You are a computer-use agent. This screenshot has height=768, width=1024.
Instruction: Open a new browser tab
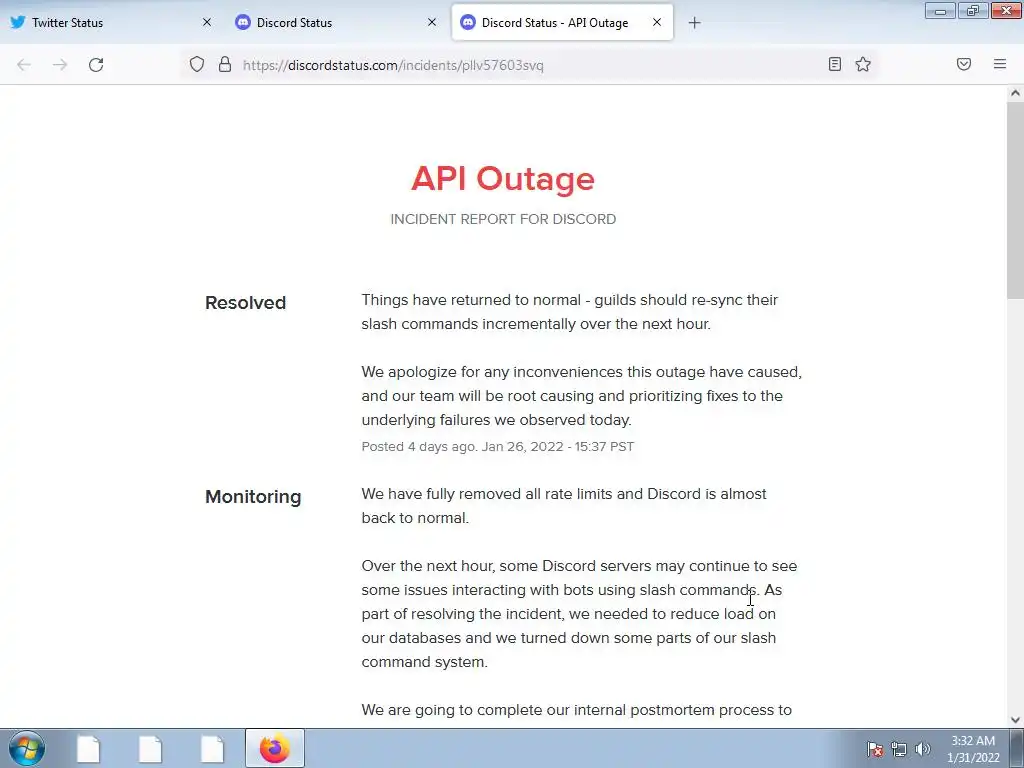click(x=694, y=23)
